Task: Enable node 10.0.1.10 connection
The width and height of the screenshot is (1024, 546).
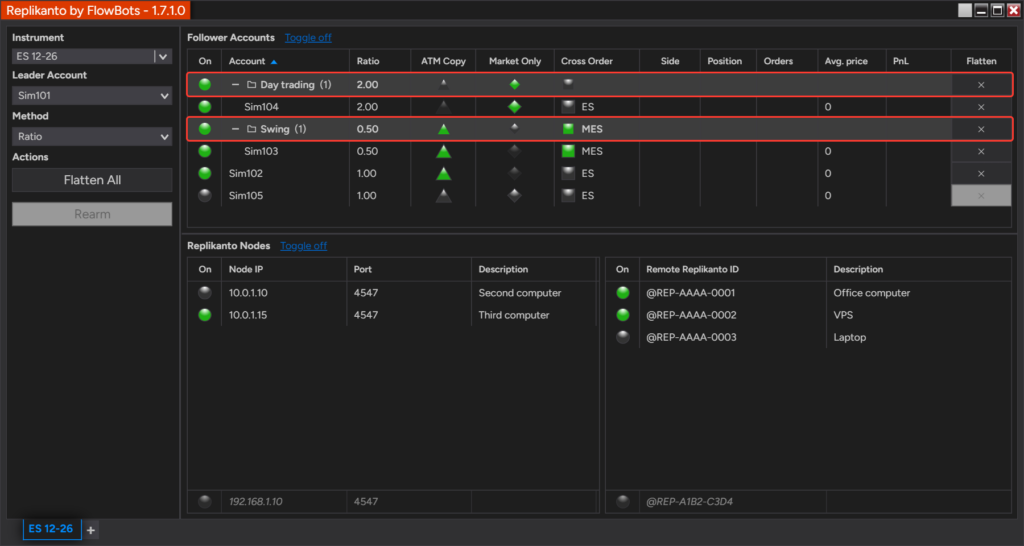Action: point(205,293)
